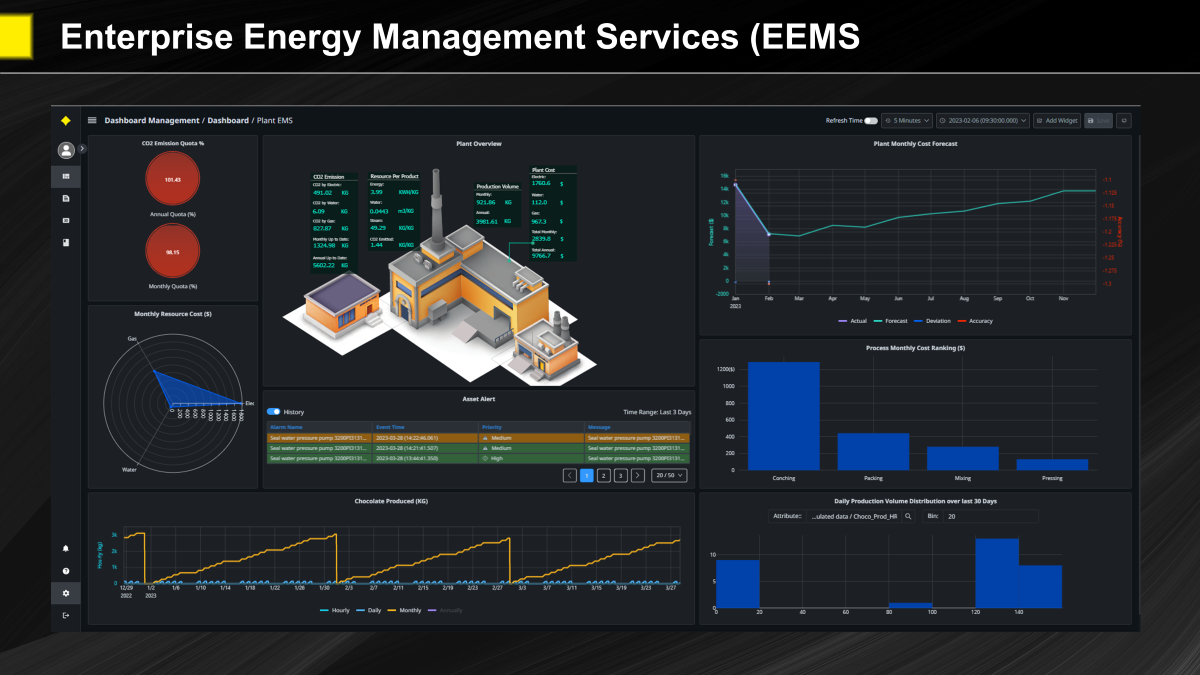This screenshot has height=675, width=1200.
Task: Click the logout icon in sidebar
Action: [66, 615]
